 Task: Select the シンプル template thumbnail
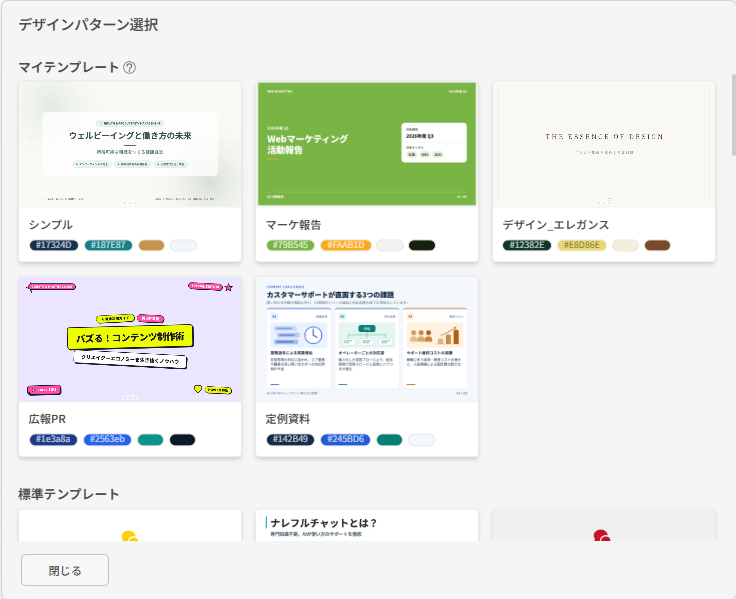tap(130, 144)
